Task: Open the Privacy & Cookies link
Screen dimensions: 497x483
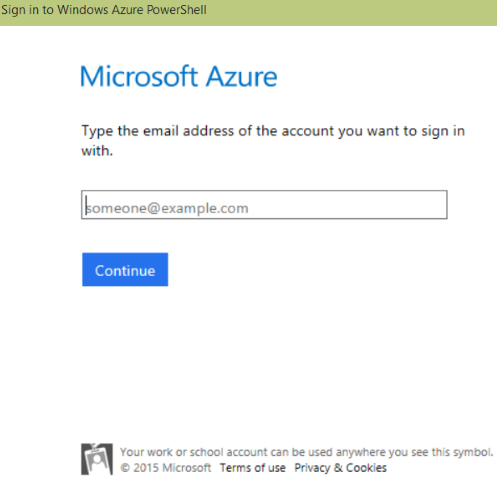Action: tap(340, 468)
